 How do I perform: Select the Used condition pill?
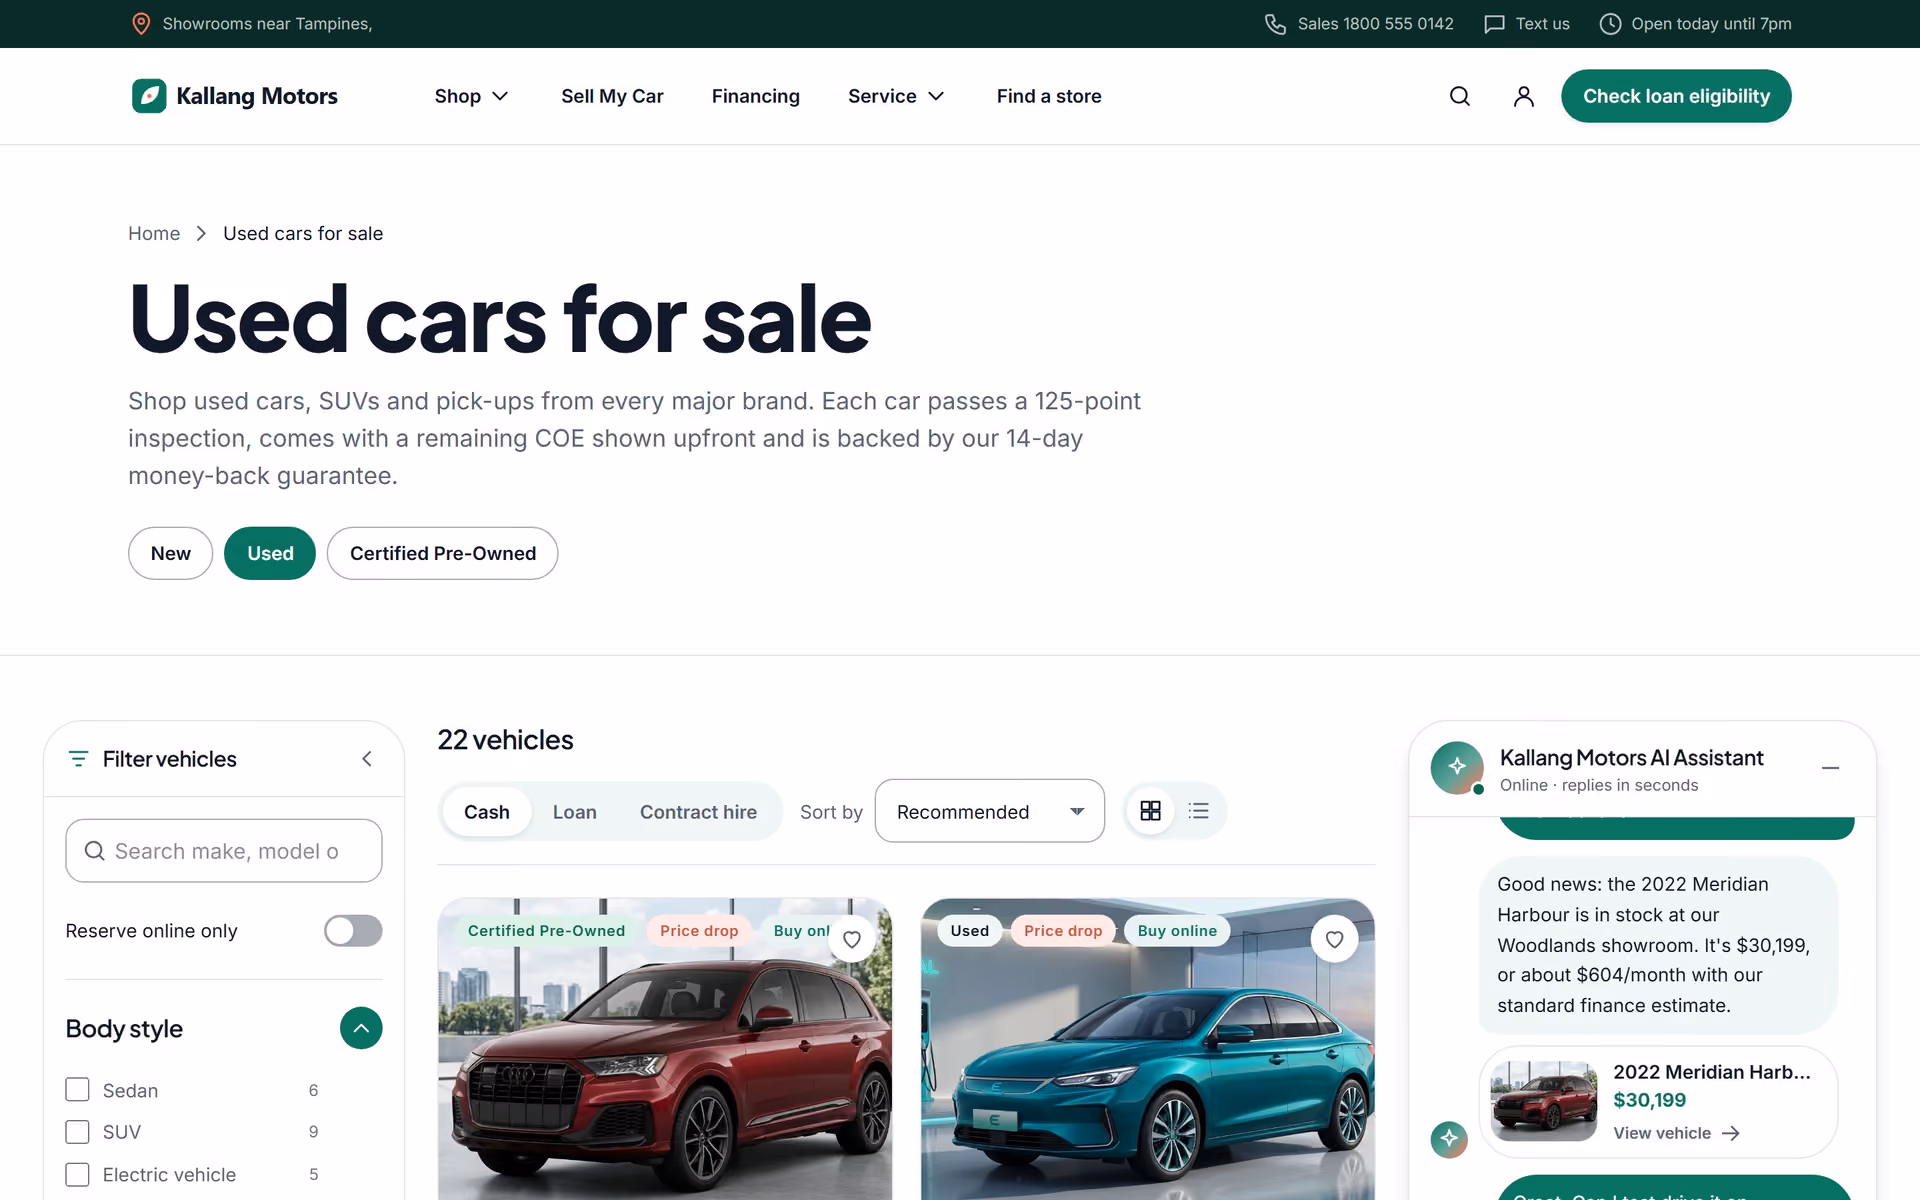point(270,553)
